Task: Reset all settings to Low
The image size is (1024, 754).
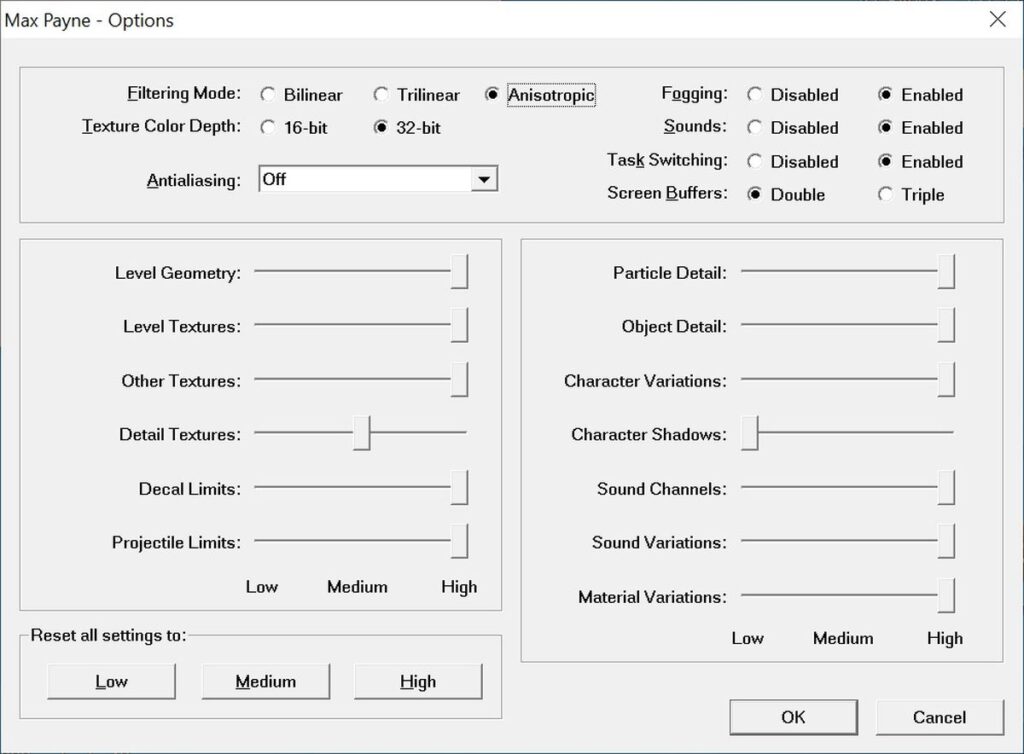Action: (x=111, y=682)
